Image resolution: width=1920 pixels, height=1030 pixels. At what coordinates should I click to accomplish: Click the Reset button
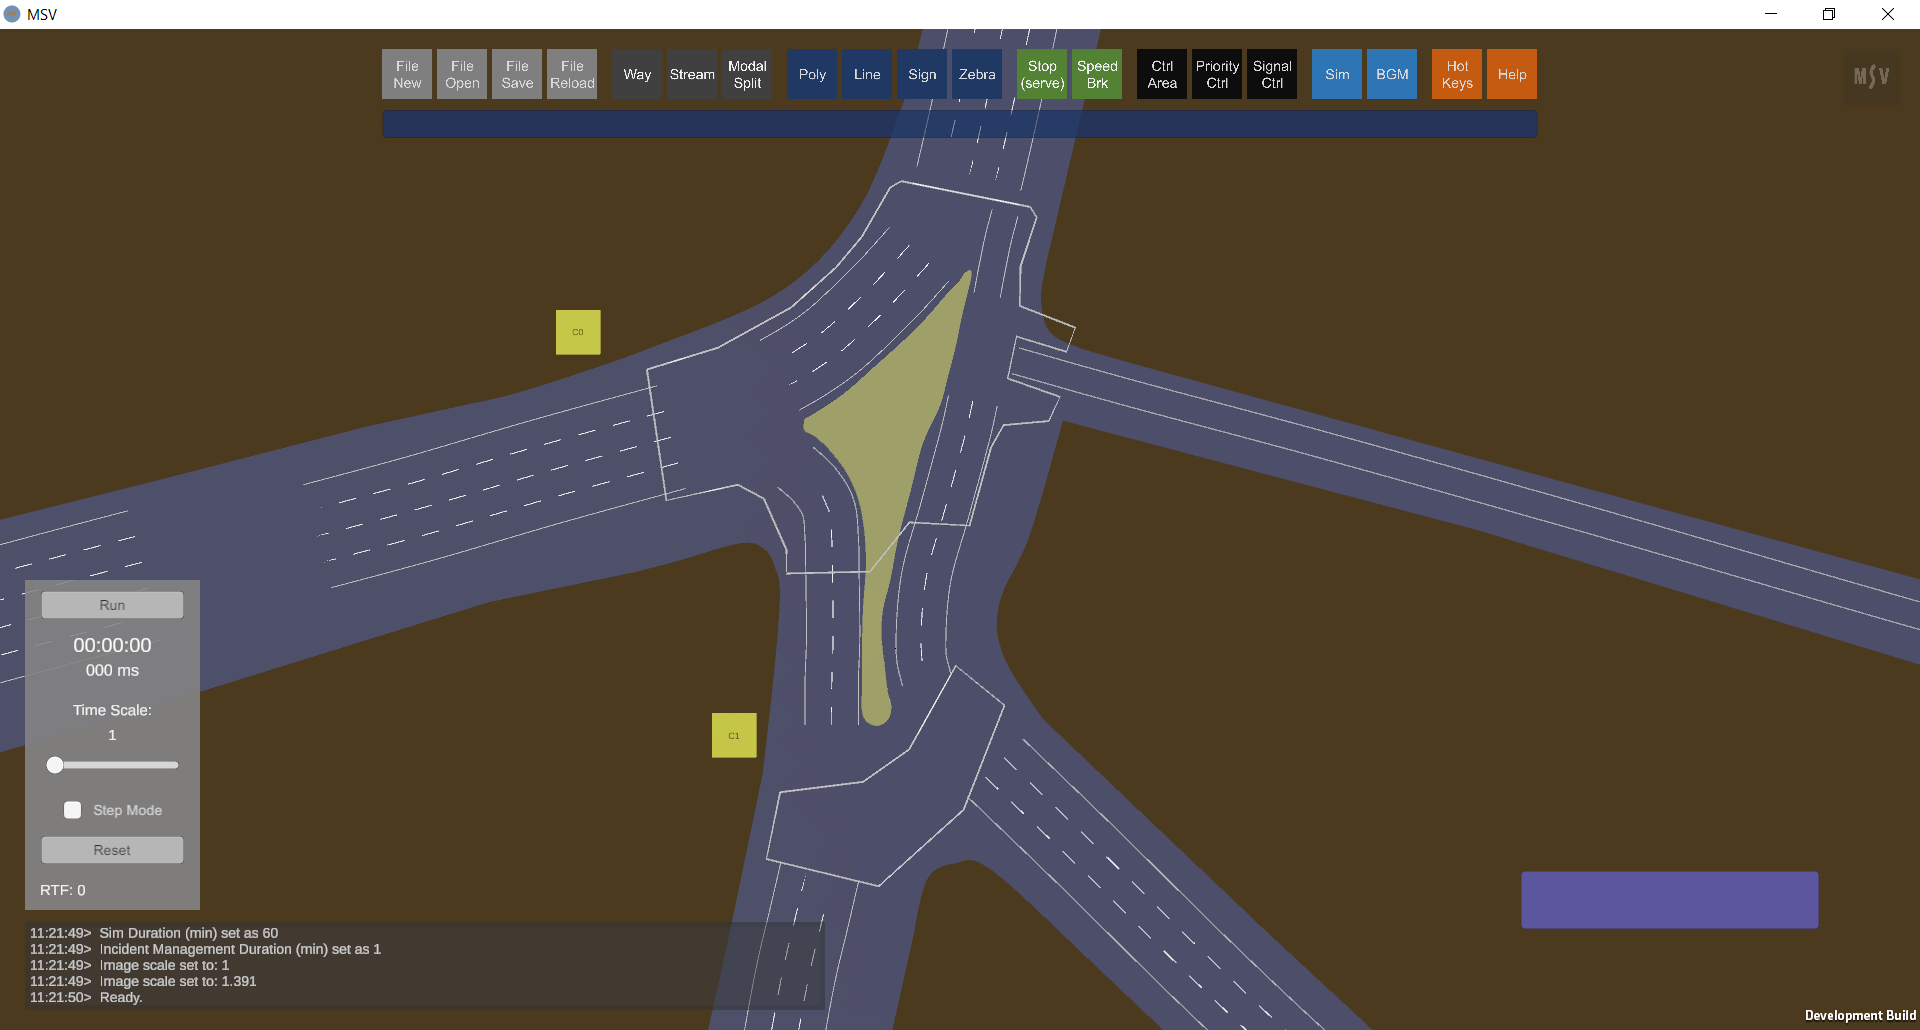[112, 850]
